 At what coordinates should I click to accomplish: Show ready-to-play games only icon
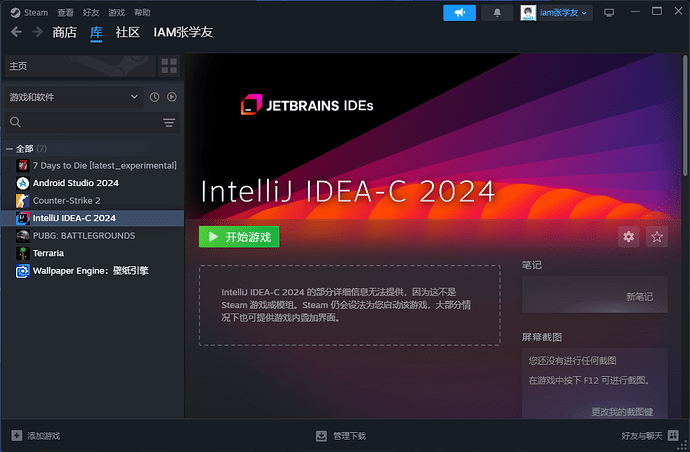click(x=172, y=97)
